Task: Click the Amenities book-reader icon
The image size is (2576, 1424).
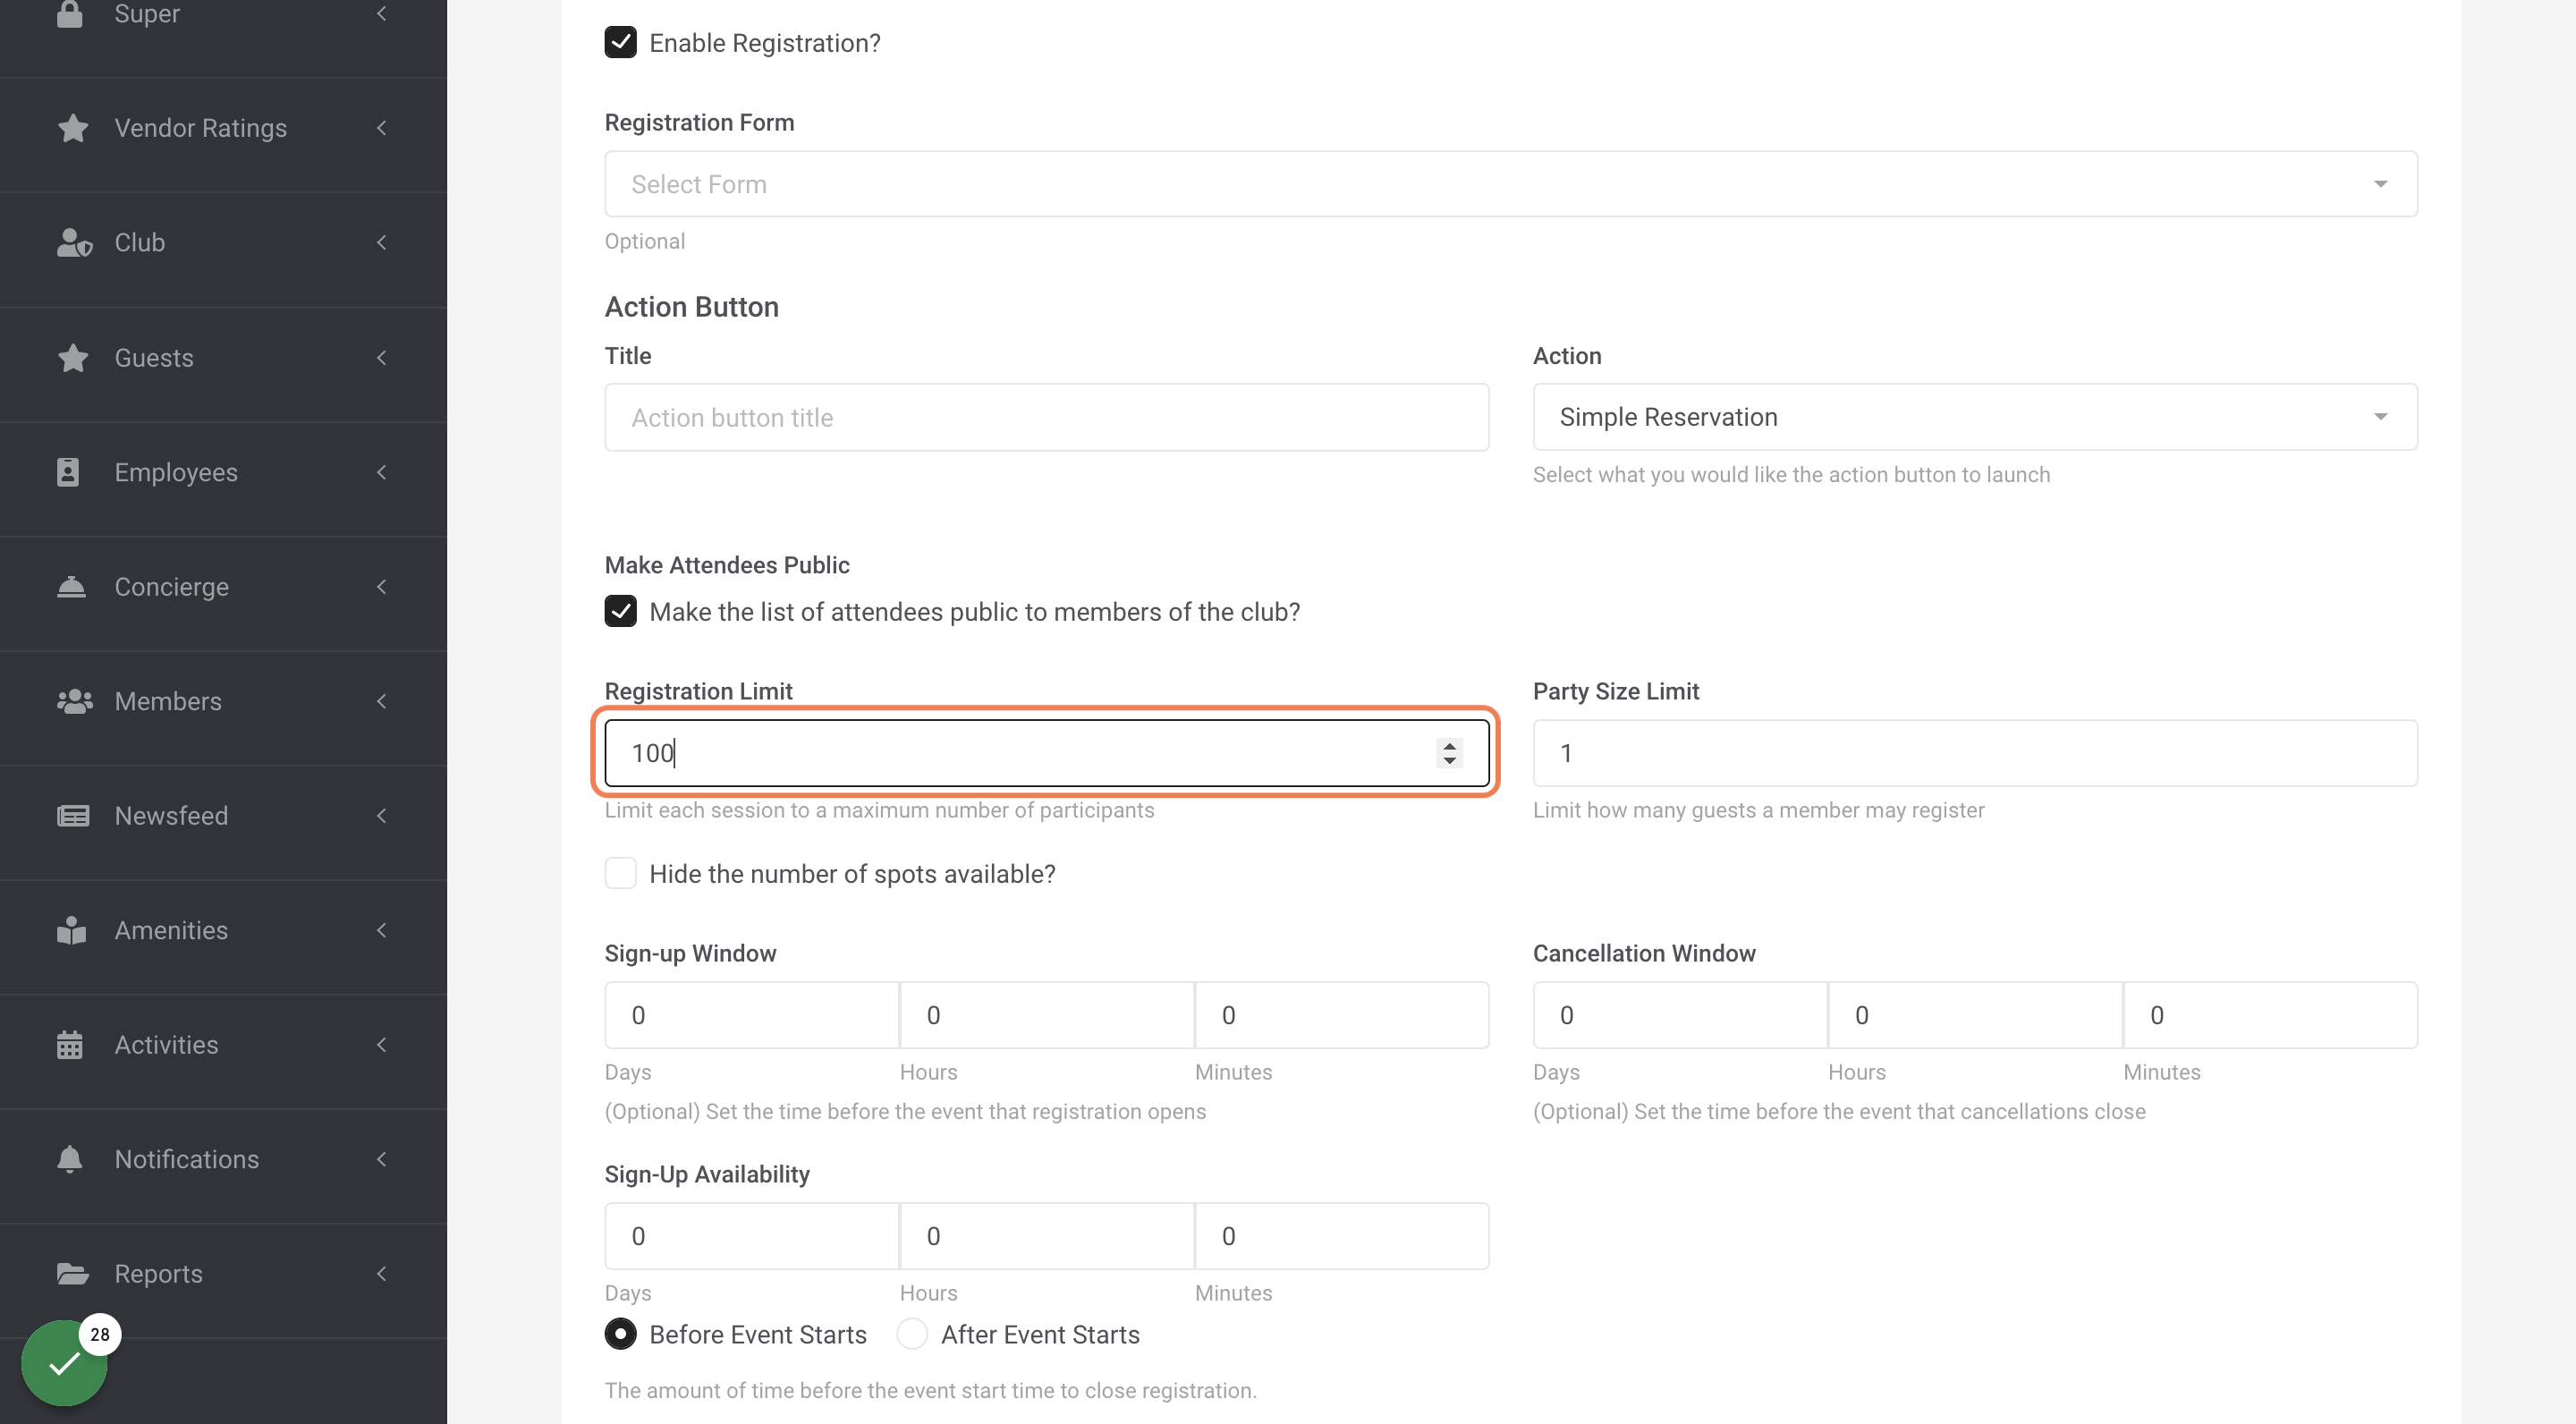Action: (x=71, y=930)
